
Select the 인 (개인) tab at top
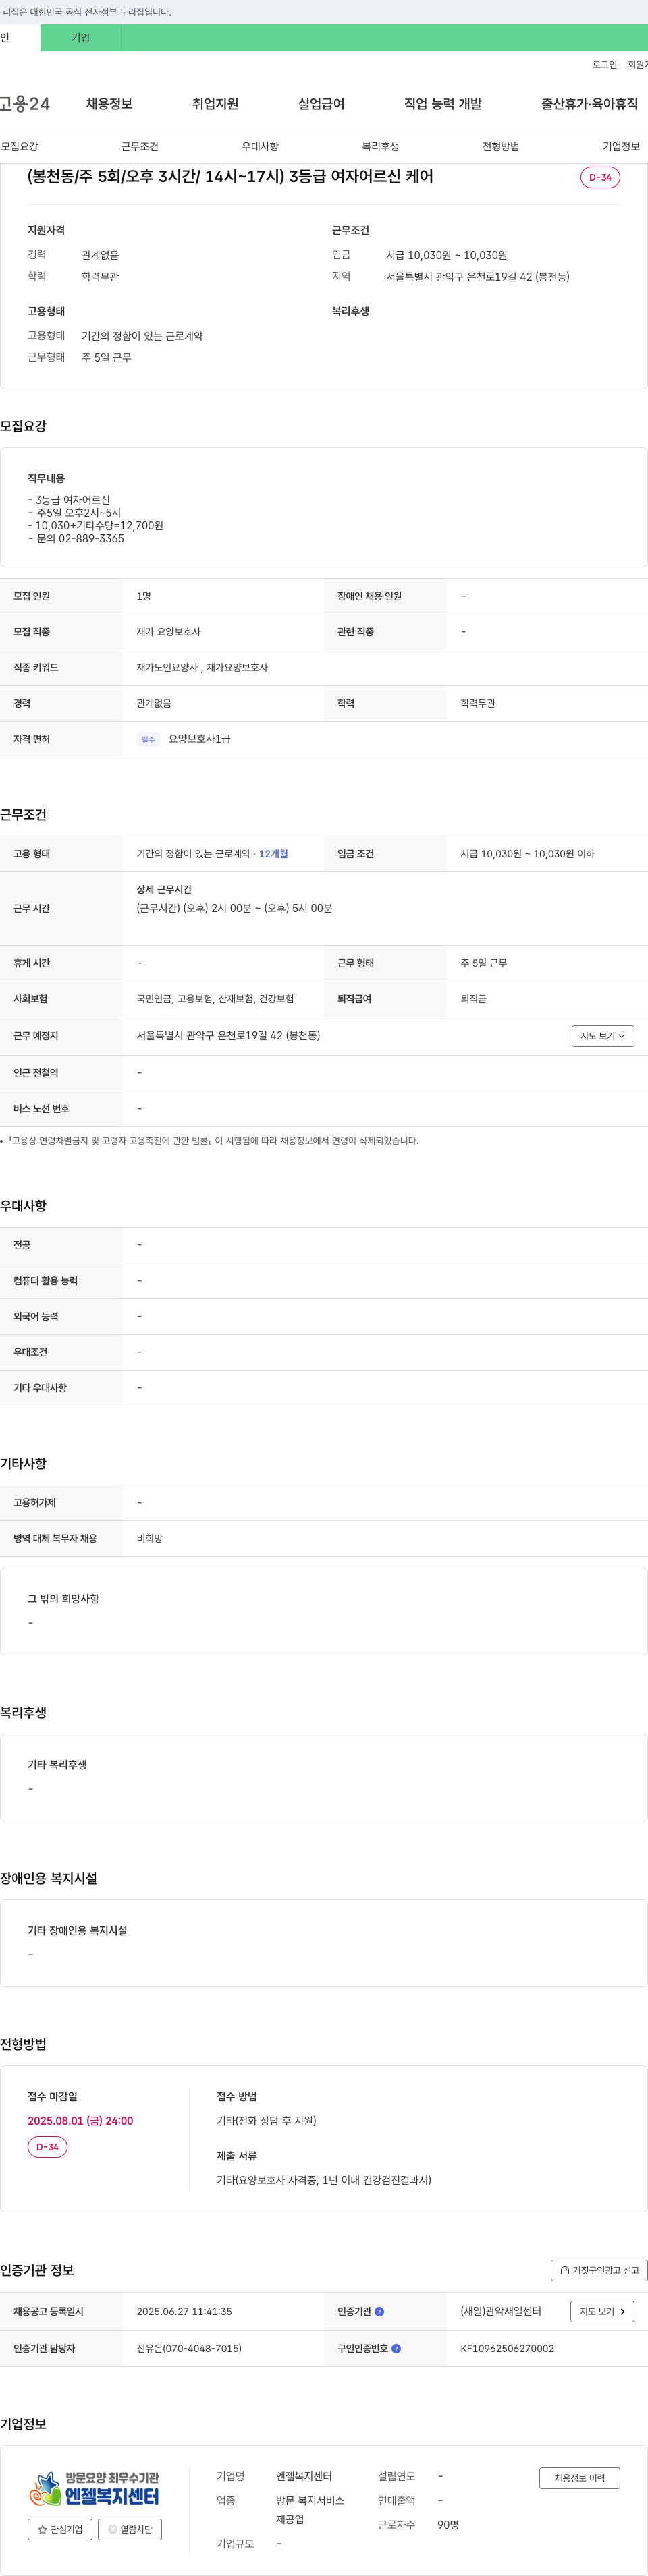click(19, 38)
